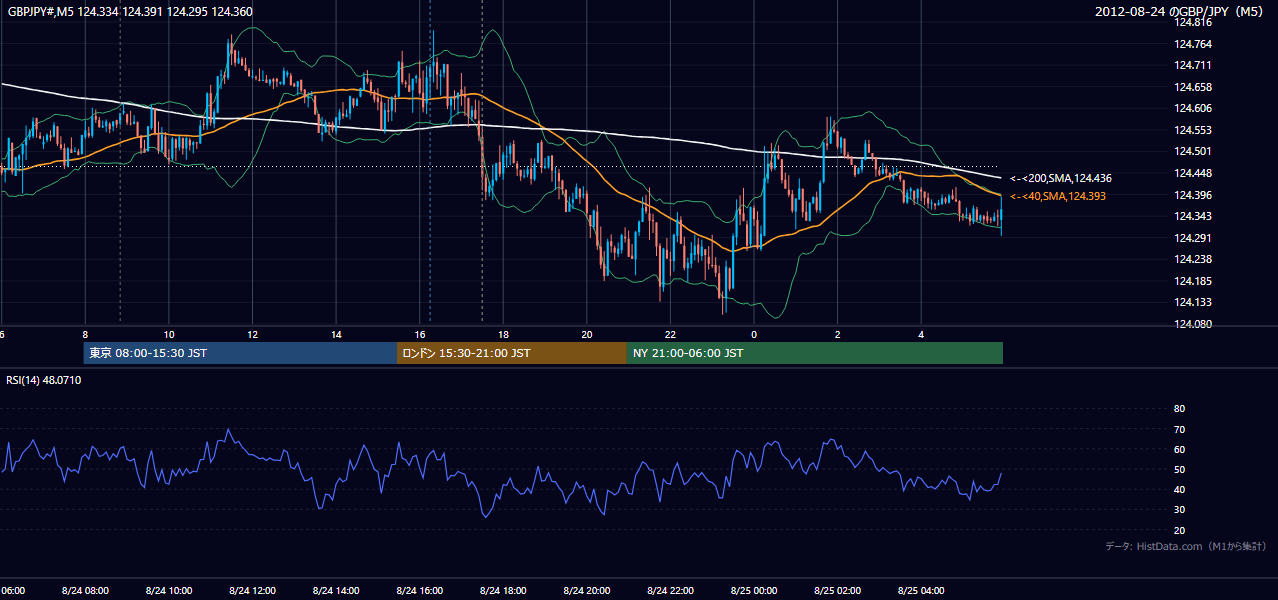Screen dimensions: 1278x600
Task: Click the RSI(14) 48.0710 indicator label
Action: point(44,380)
